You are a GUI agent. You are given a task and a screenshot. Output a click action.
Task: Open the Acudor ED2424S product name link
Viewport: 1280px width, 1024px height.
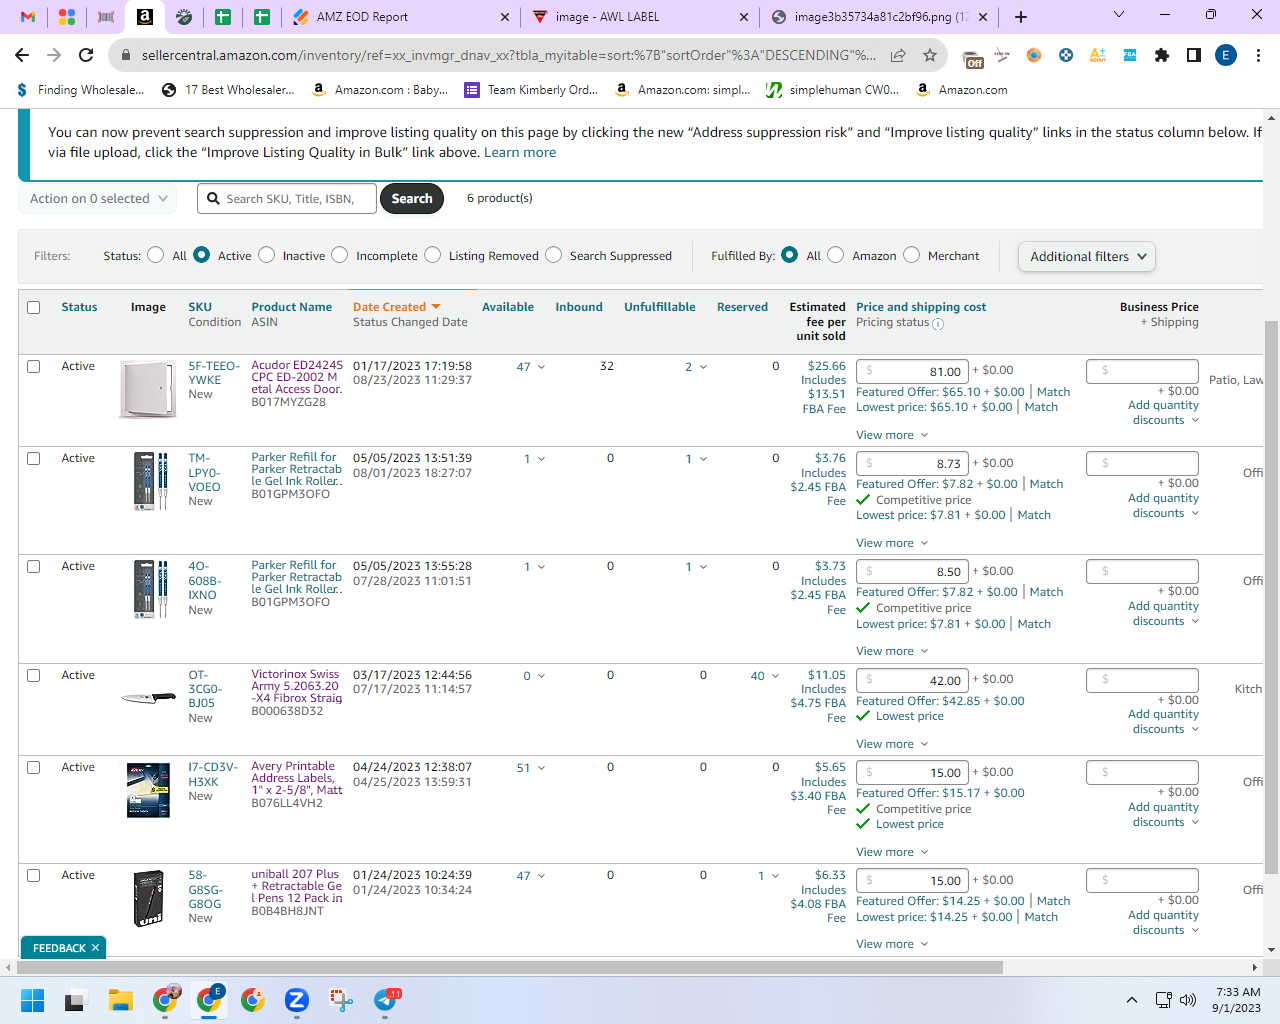click(297, 378)
